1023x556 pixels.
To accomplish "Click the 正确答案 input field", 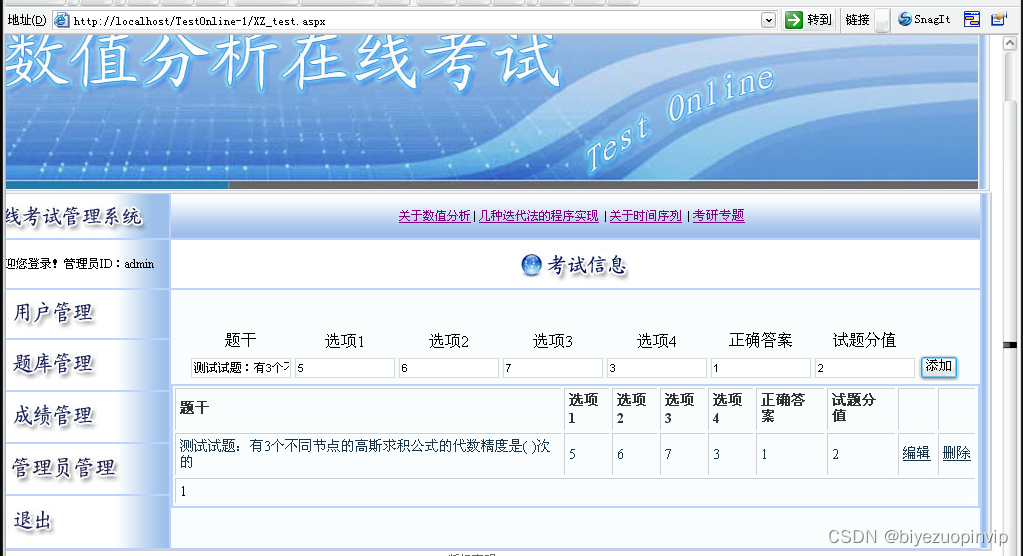I will [x=761, y=368].
